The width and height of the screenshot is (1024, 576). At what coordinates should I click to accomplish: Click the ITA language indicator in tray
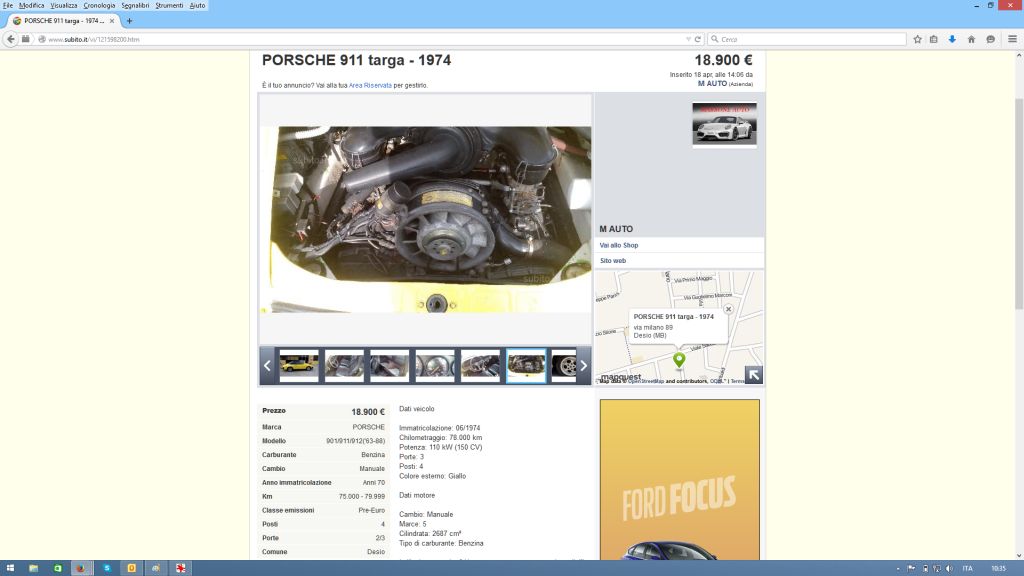(x=968, y=568)
